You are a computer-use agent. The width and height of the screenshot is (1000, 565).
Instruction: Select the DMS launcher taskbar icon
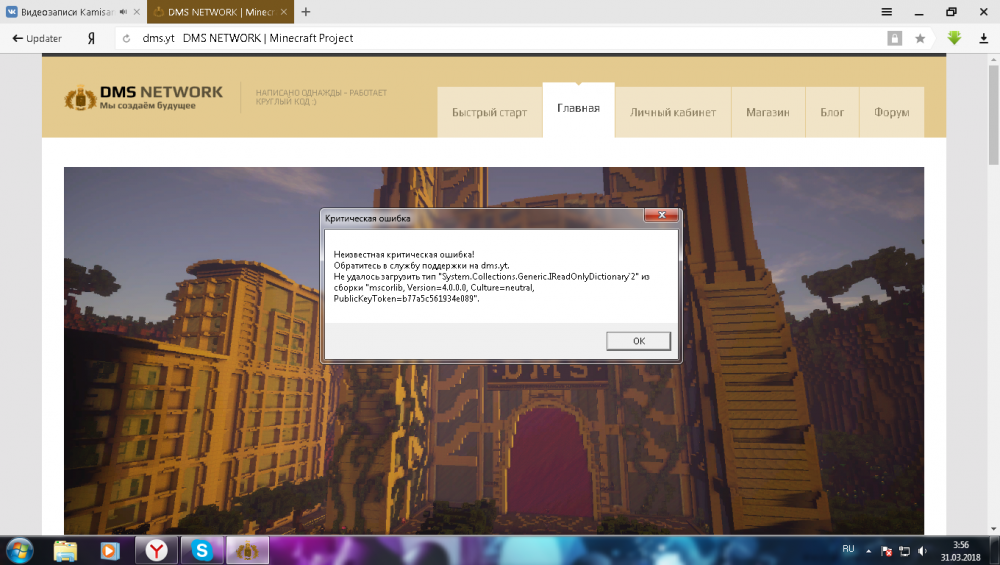pyautogui.click(x=247, y=550)
